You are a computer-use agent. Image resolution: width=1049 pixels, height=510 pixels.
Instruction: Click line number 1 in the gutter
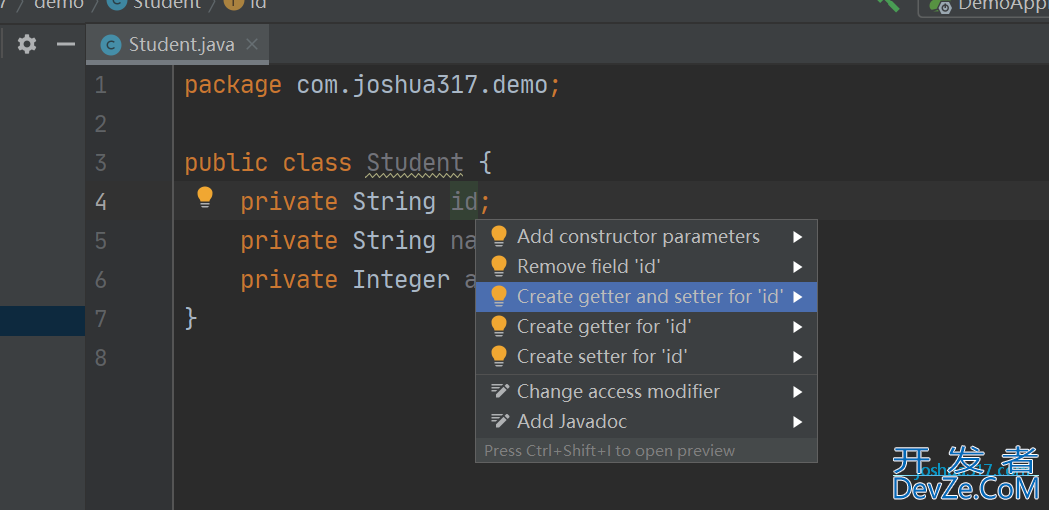click(x=101, y=86)
